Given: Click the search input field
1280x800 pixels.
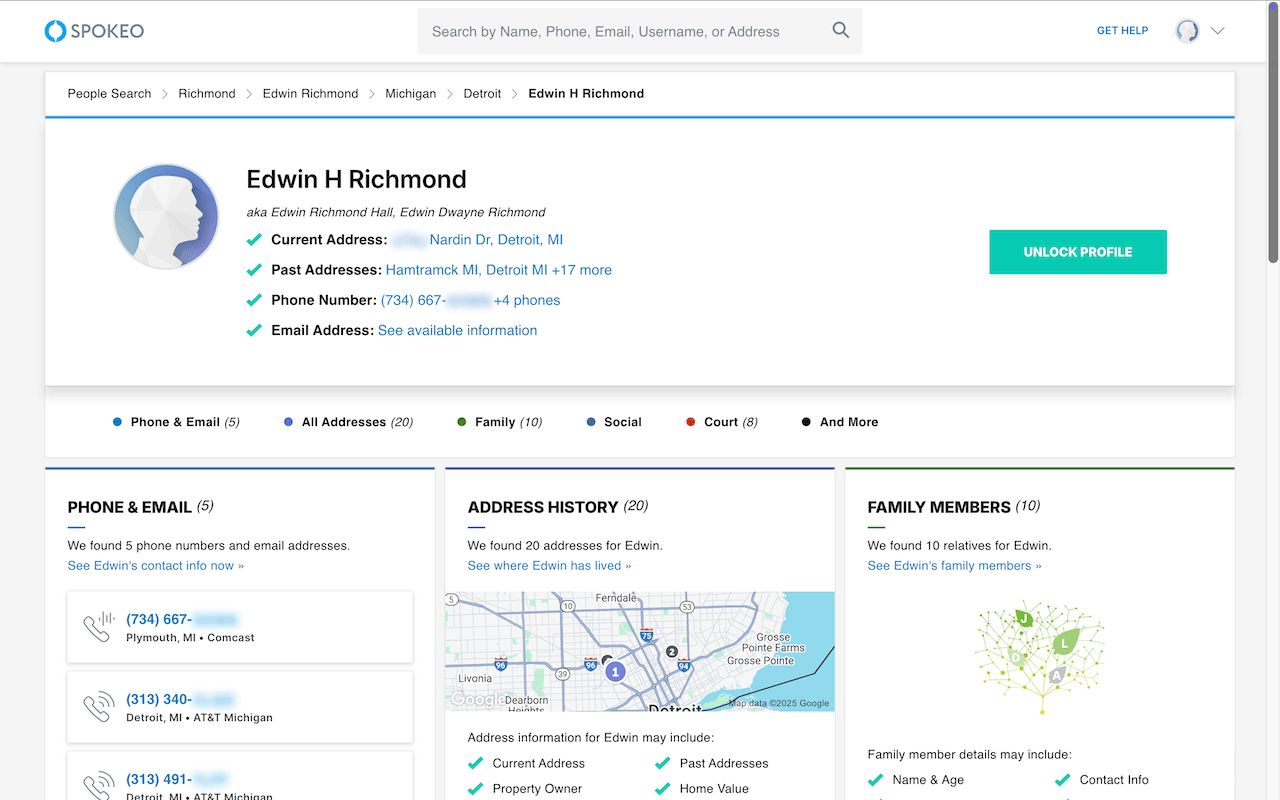Looking at the screenshot, I should coord(620,31).
